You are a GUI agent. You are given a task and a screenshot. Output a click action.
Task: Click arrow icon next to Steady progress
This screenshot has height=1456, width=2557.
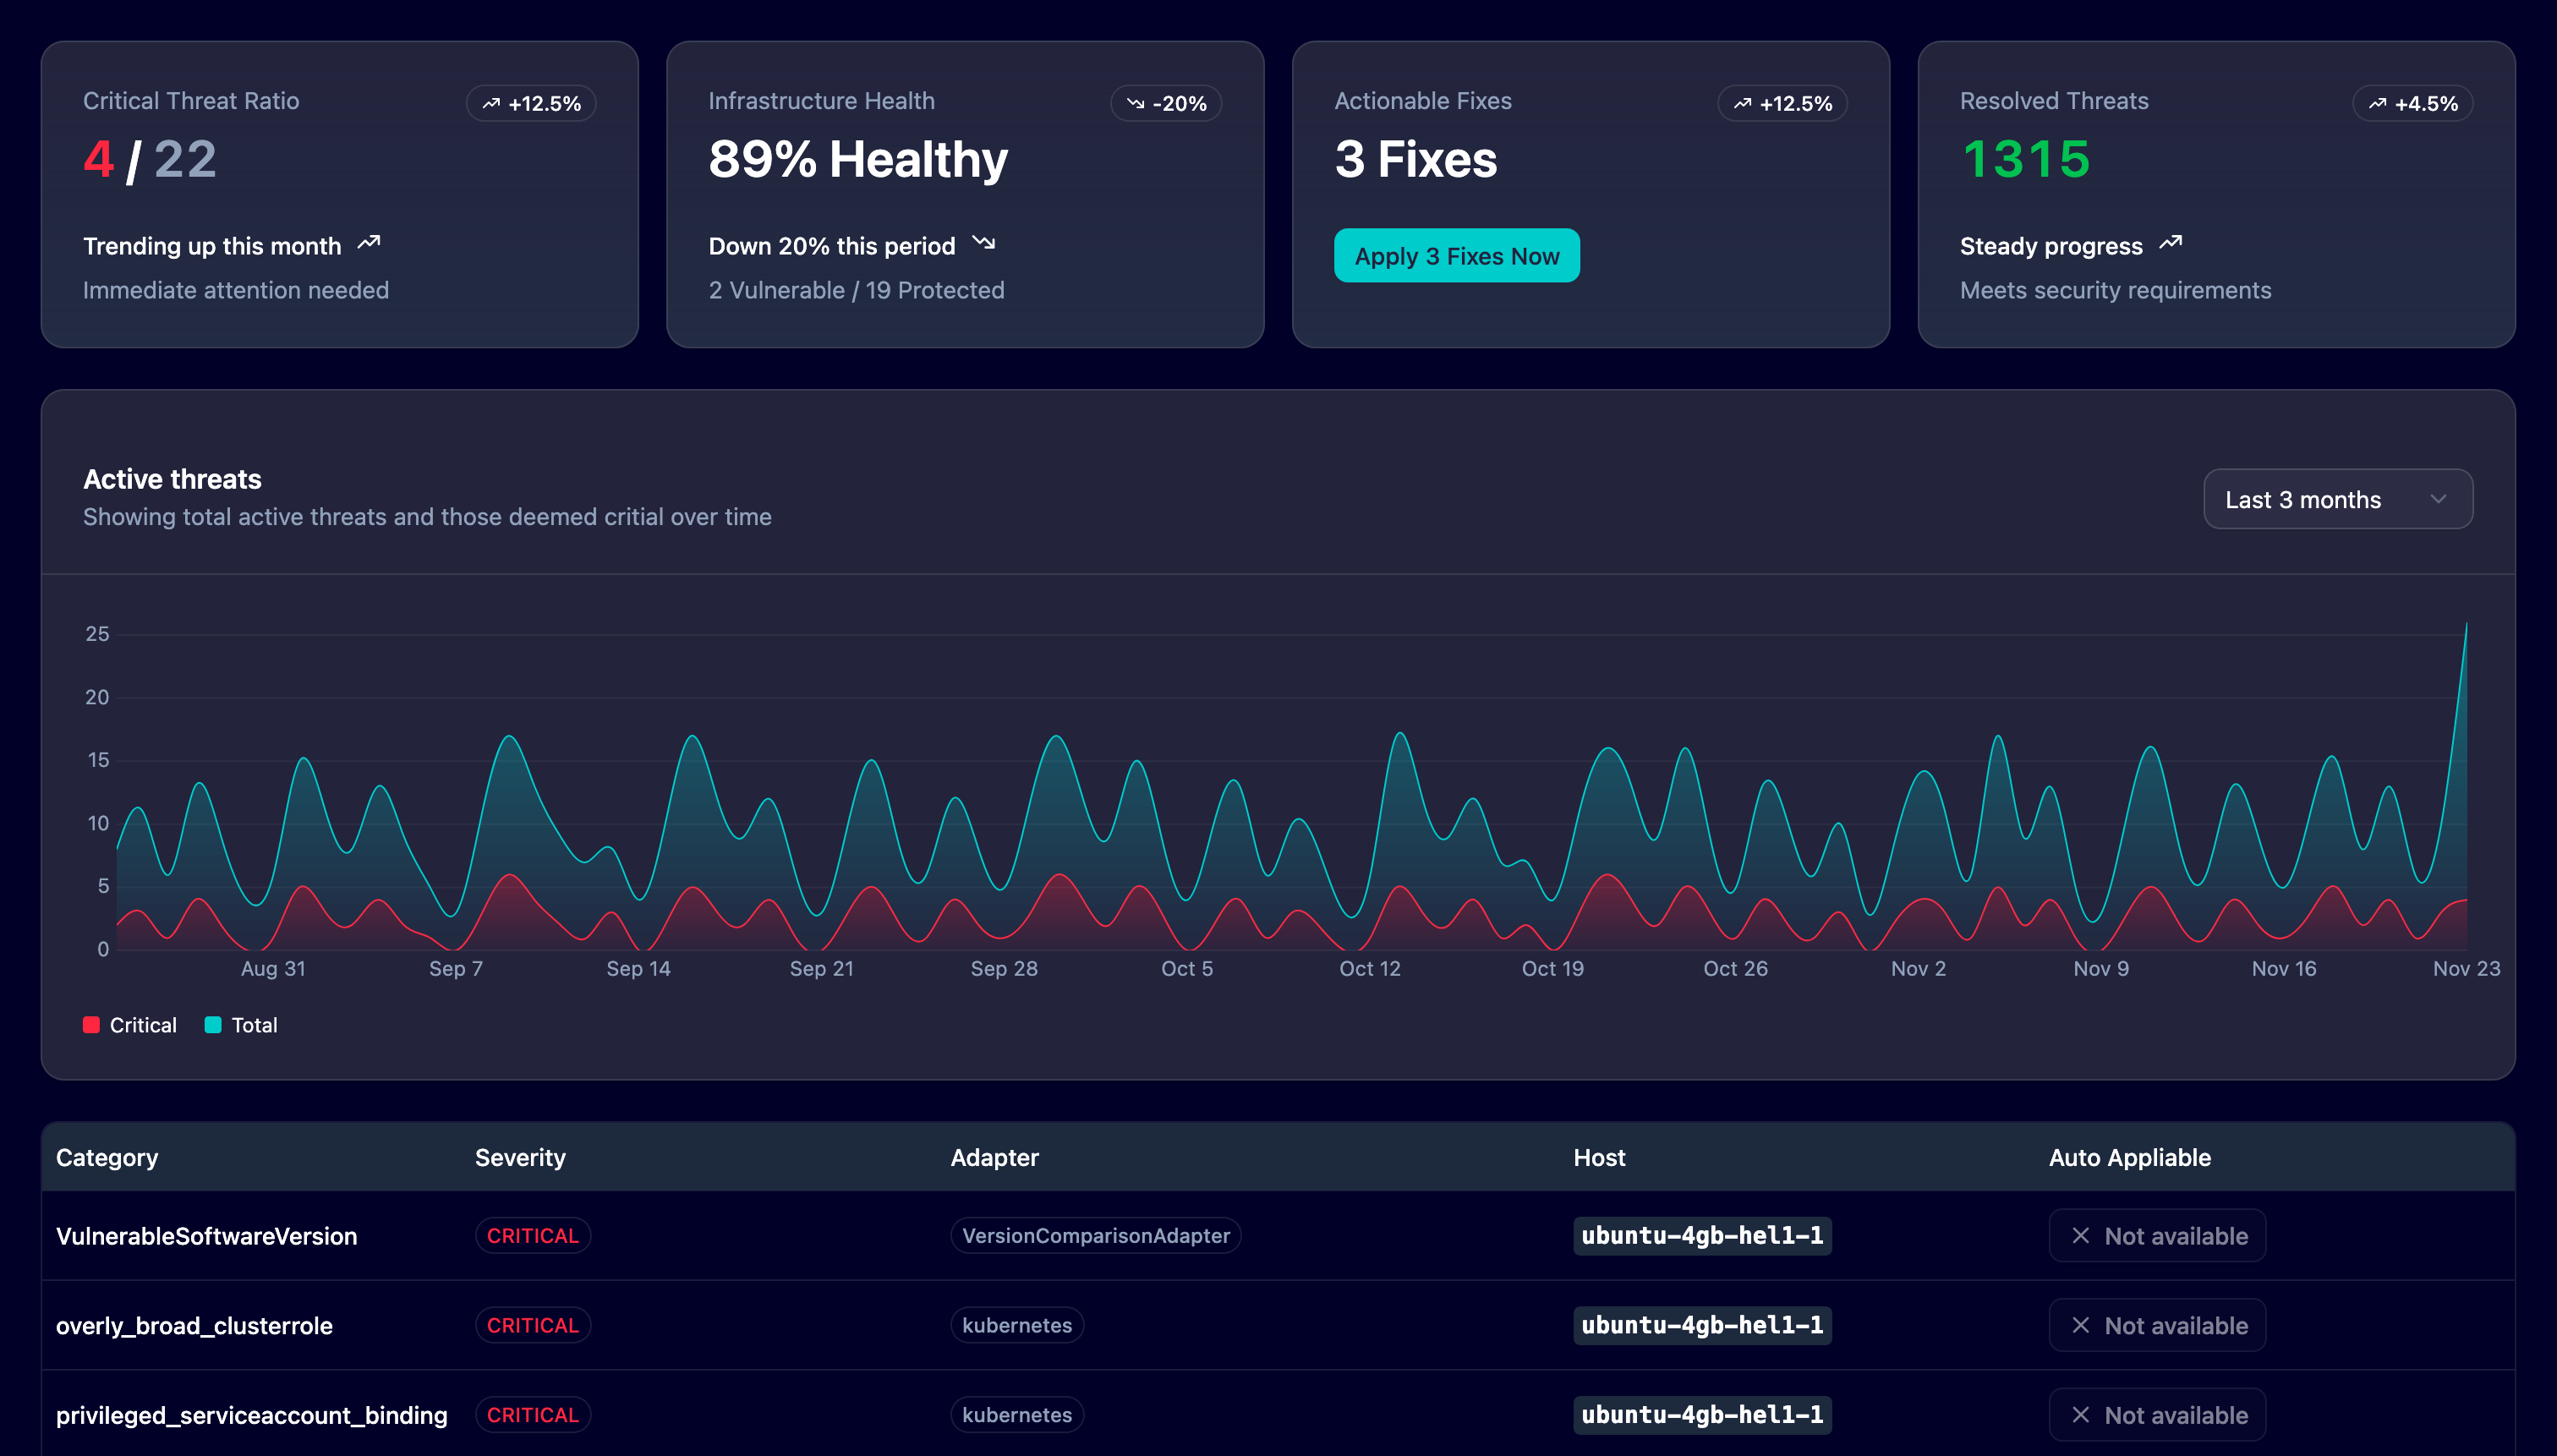tap(2170, 243)
